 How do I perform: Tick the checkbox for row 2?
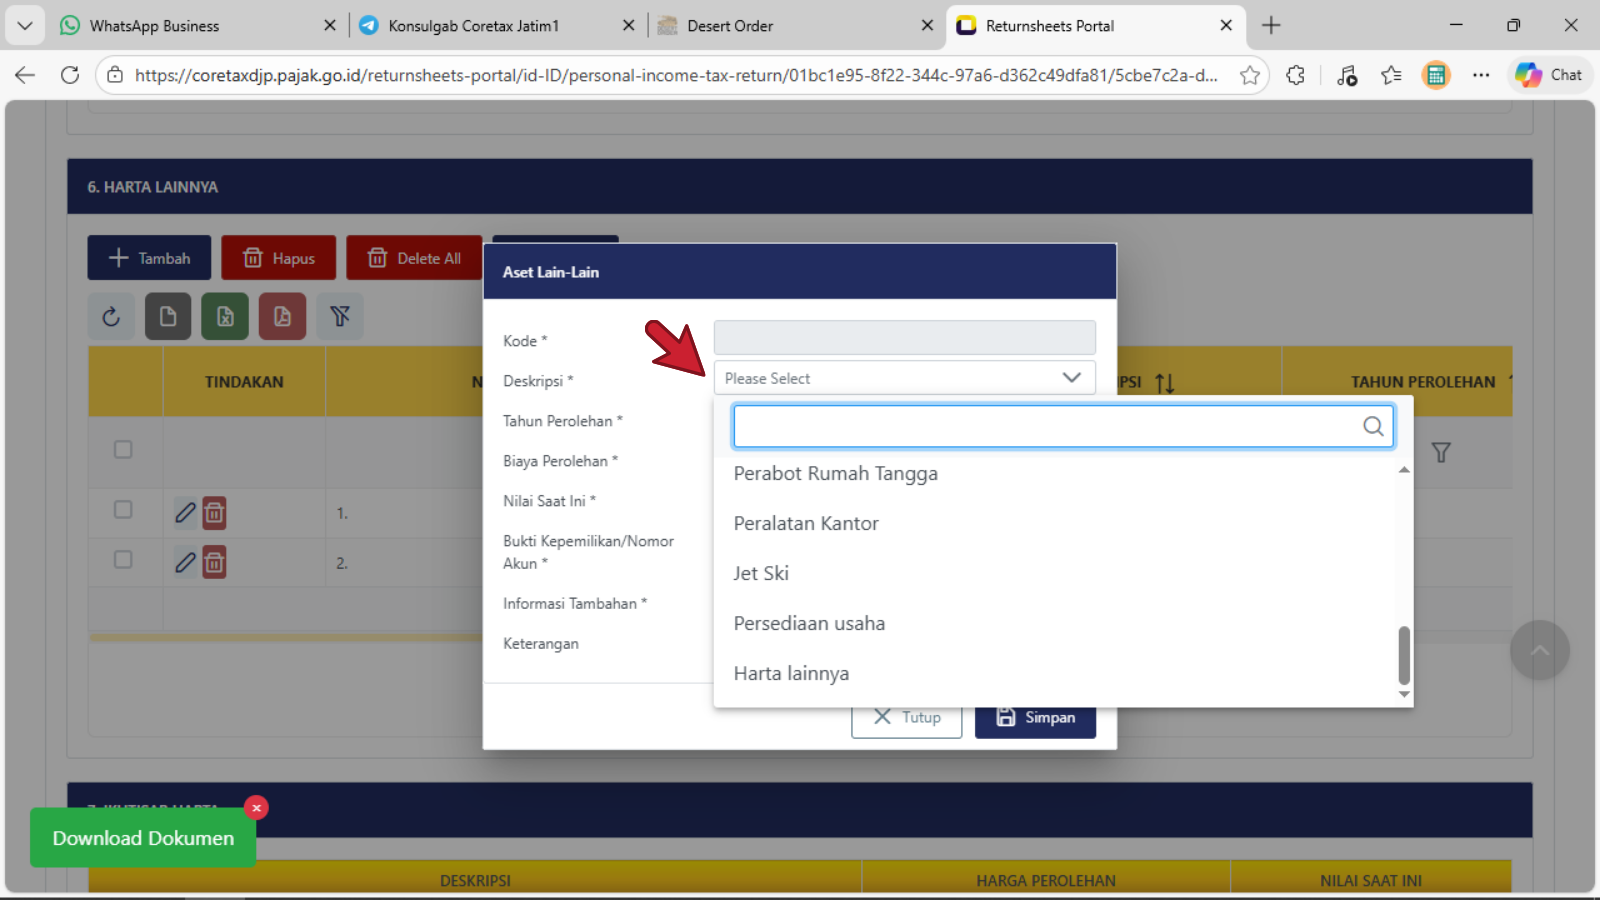coord(123,560)
